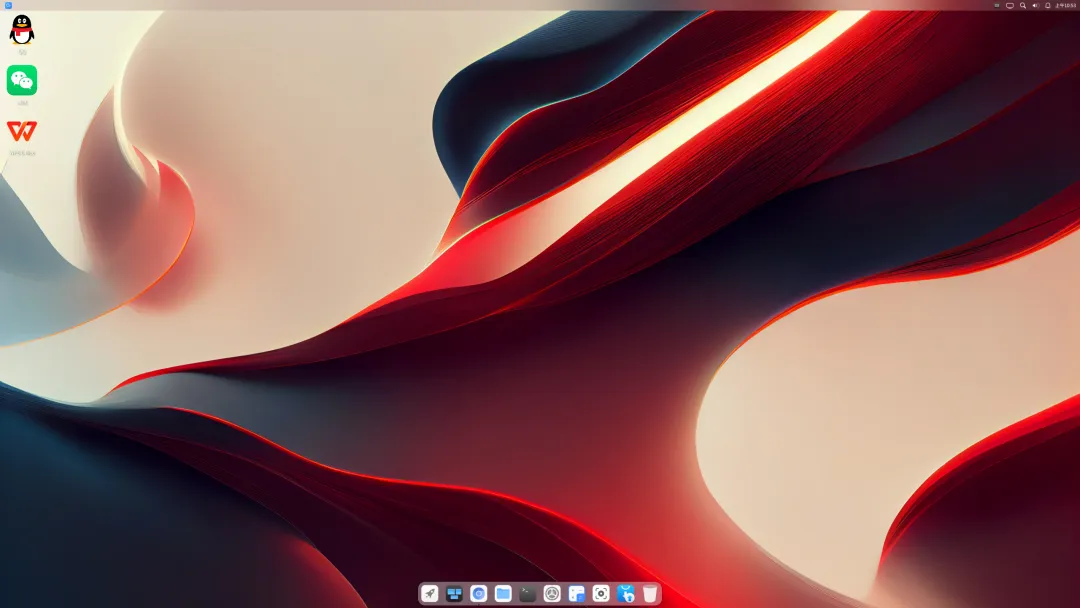Open the display screen icon in top panel

[x=1010, y=6]
